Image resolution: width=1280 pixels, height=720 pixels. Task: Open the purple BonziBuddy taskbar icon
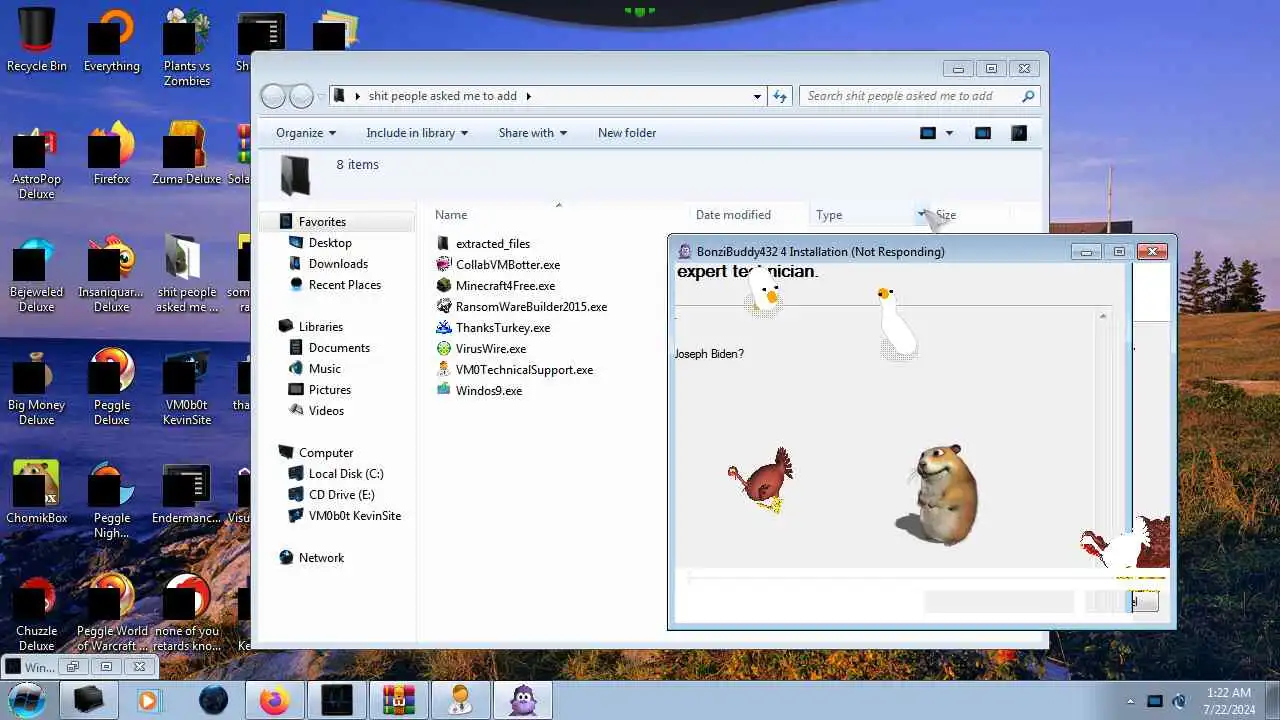[x=523, y=700]
